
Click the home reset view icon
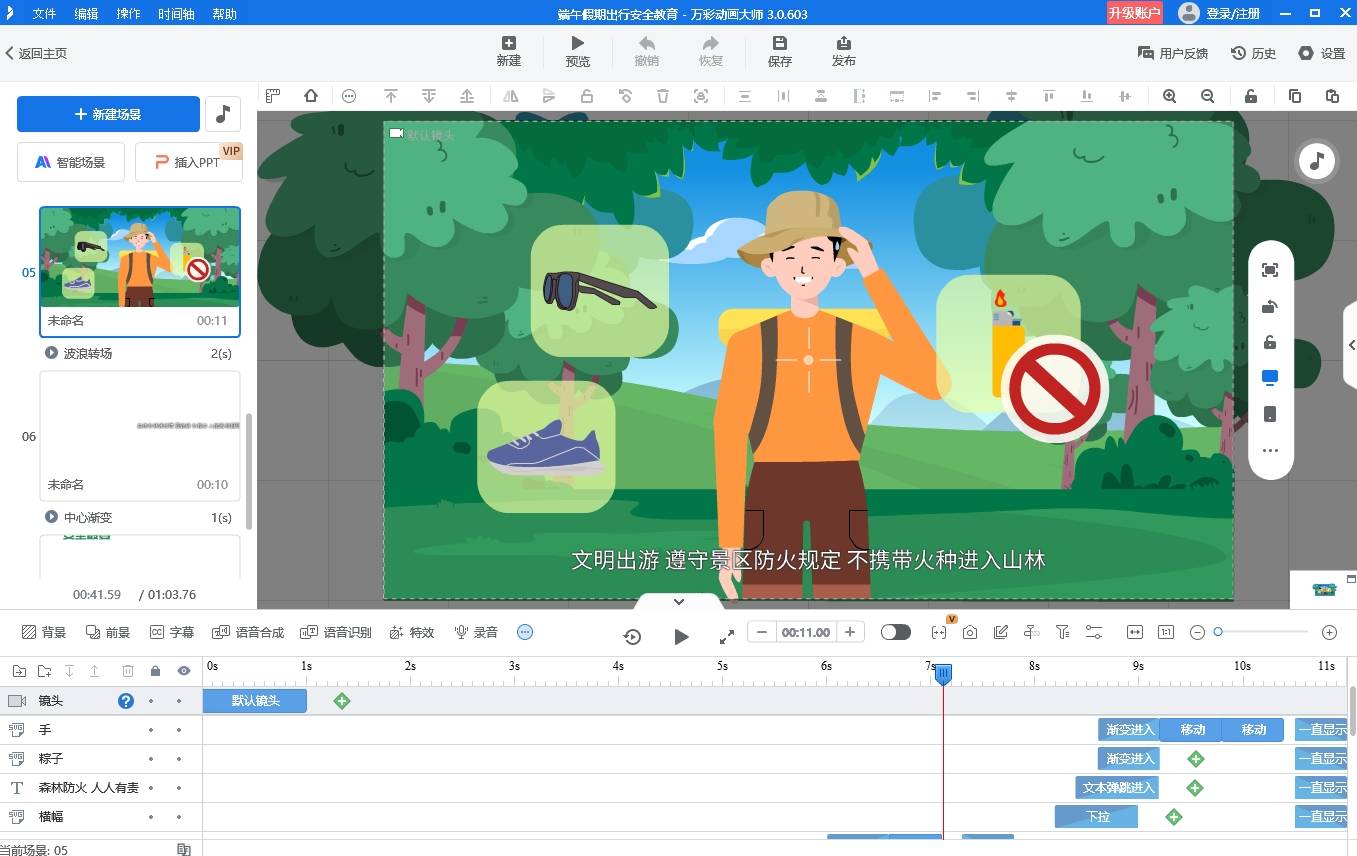[x=310, y=96]
